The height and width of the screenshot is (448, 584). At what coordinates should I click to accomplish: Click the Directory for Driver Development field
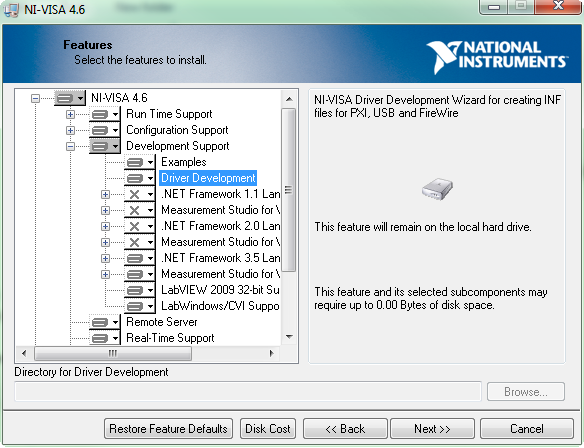(x=248, y=392)
